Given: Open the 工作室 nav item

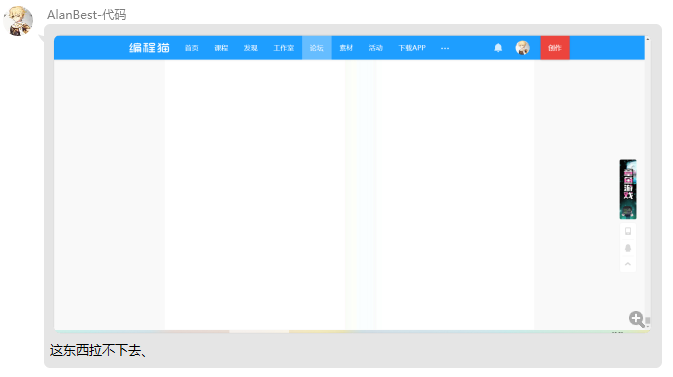Looking at the screenshot, I should (x=284, y=48).
